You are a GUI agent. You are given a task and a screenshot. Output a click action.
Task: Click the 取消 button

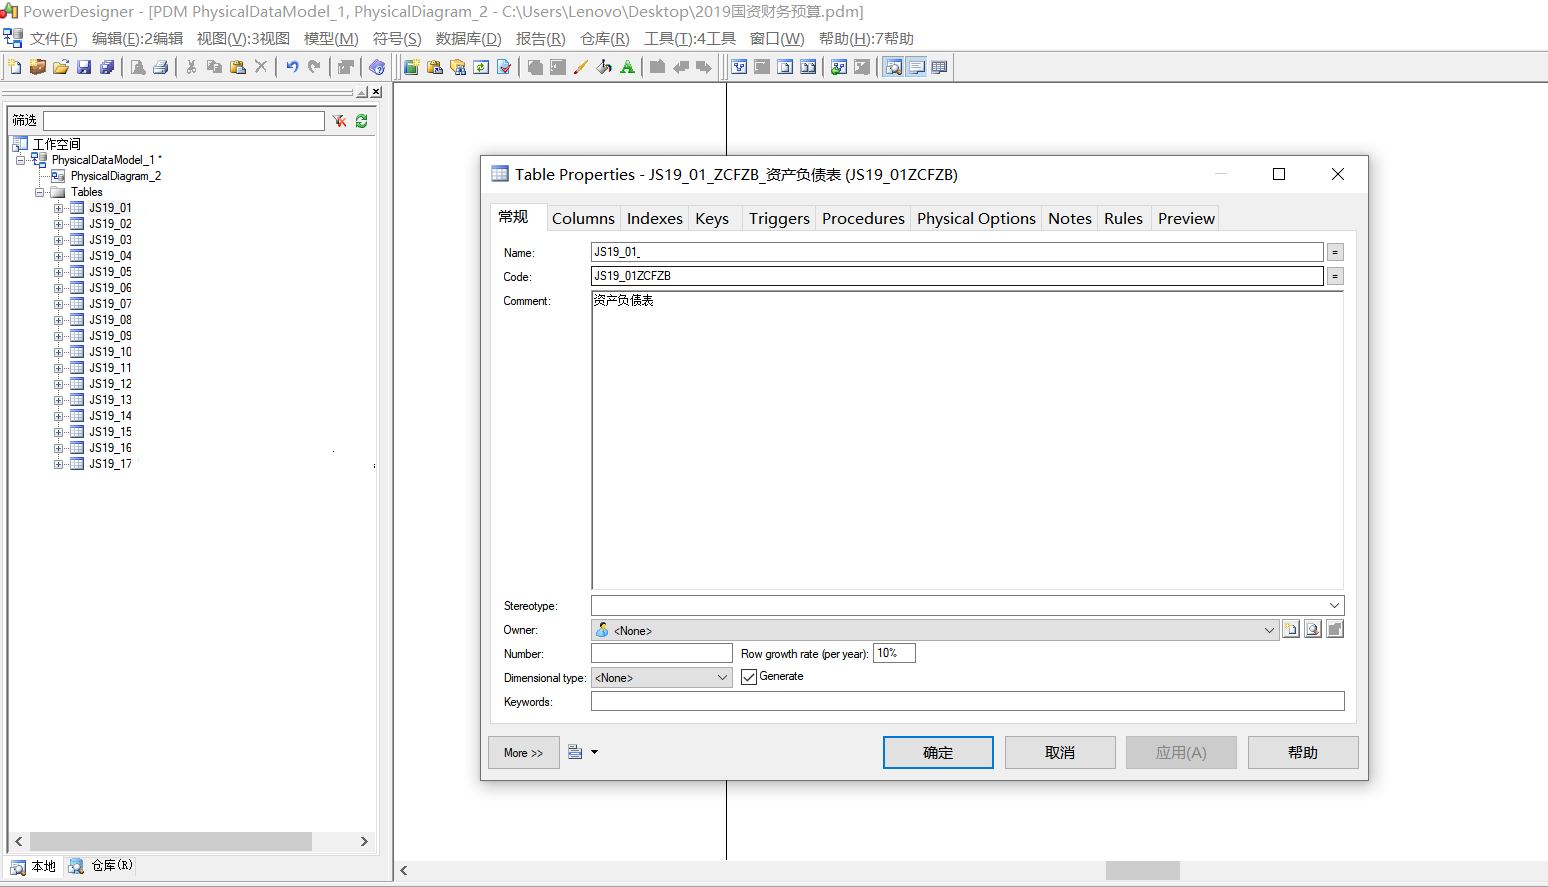click(1060, 753)
